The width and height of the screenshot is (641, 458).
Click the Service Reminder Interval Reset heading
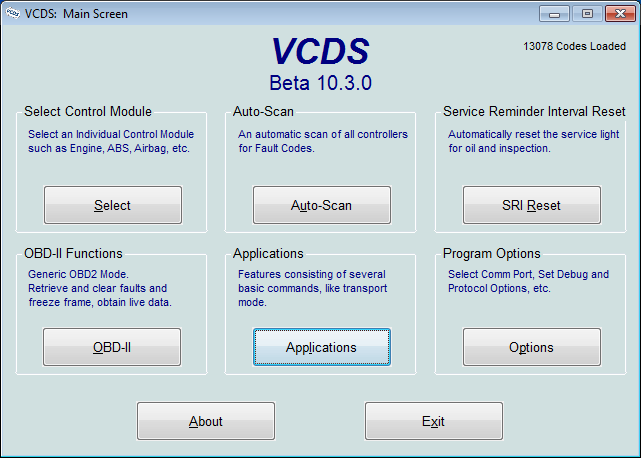coord(534,112)
